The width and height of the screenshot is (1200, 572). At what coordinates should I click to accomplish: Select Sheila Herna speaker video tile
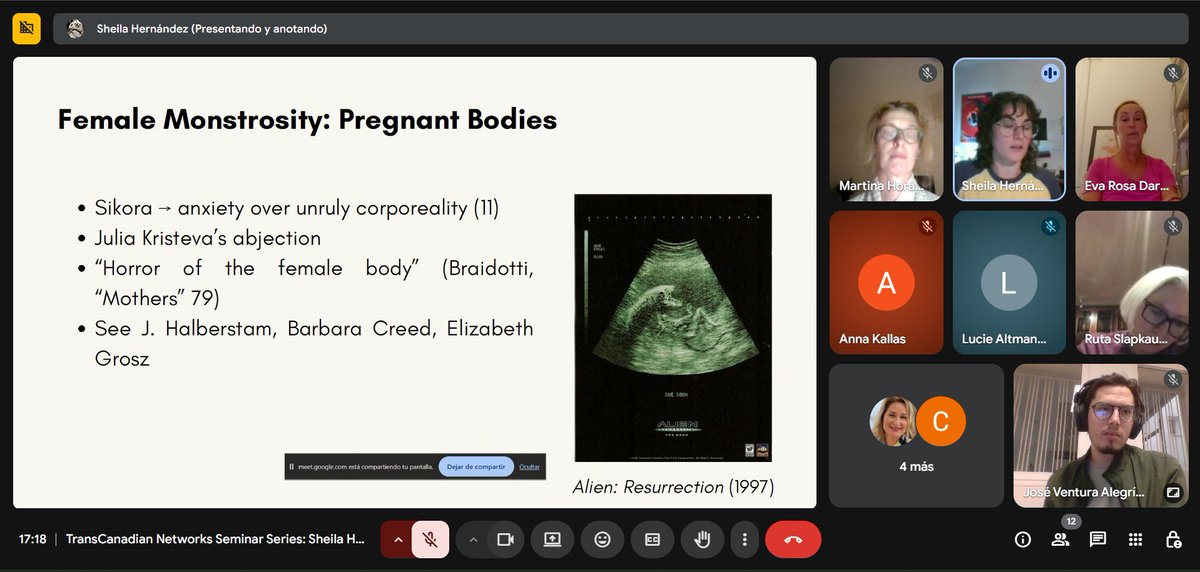[1009, 129]
